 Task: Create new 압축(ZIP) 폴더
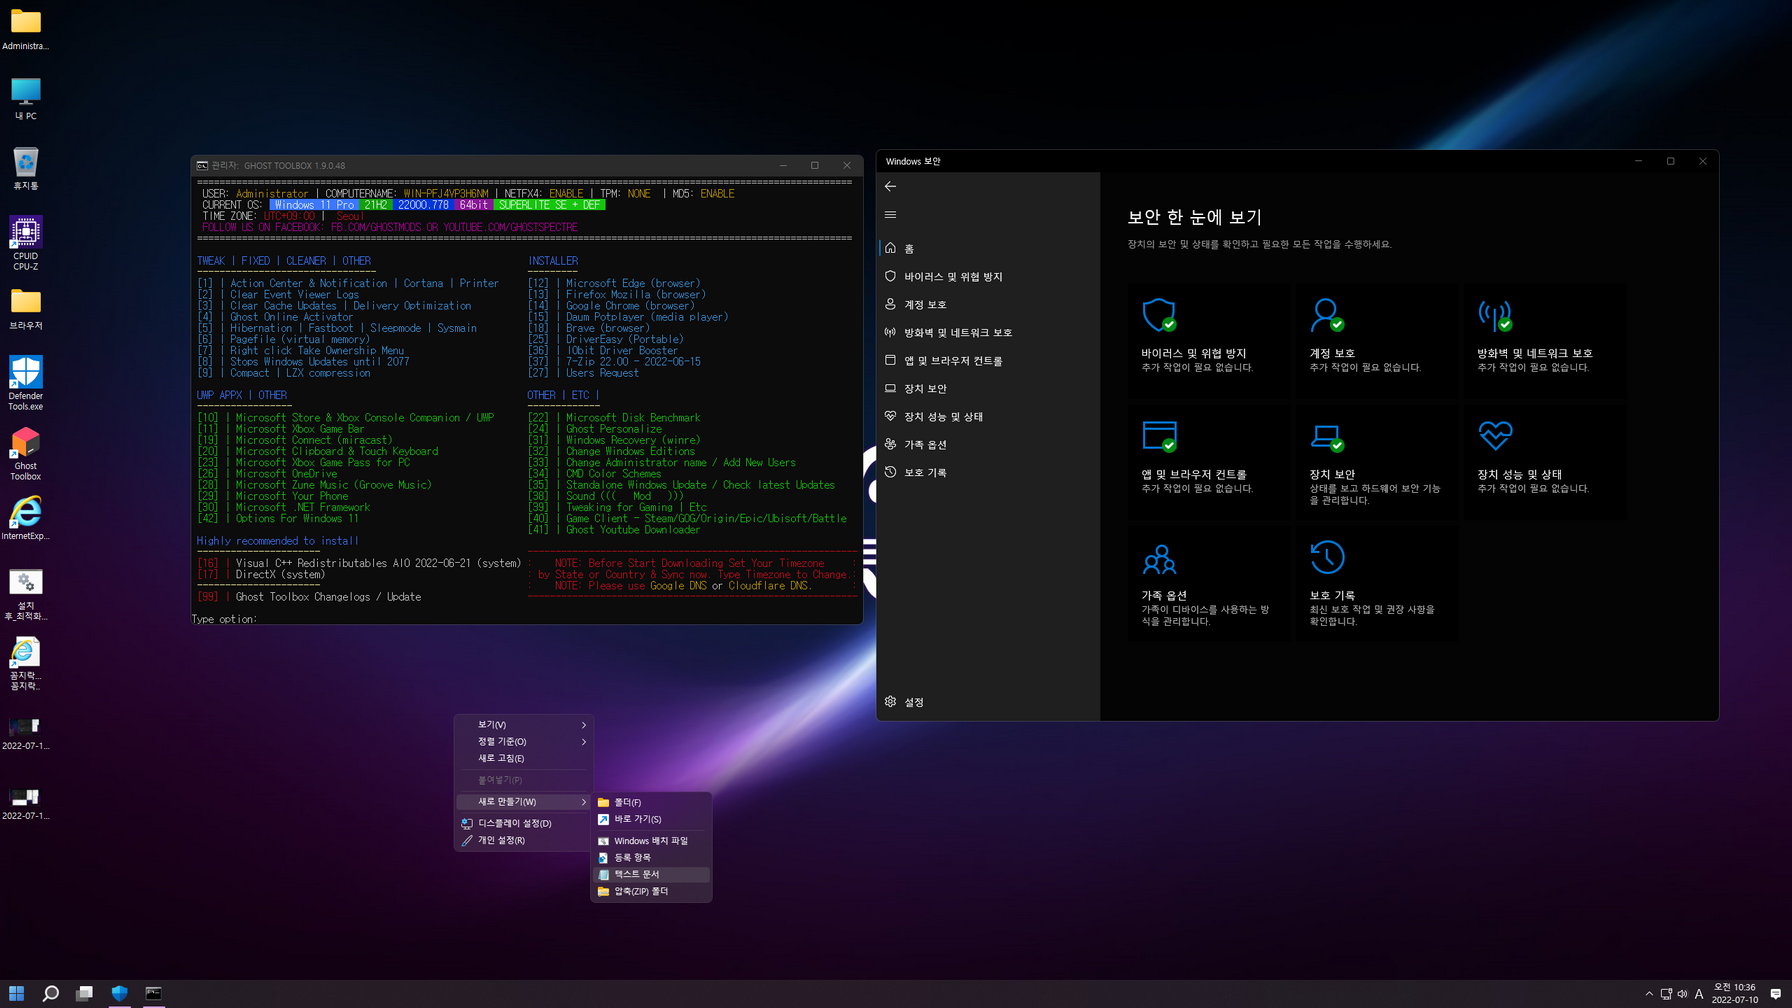pyautogui.click(x=651, y=892)
